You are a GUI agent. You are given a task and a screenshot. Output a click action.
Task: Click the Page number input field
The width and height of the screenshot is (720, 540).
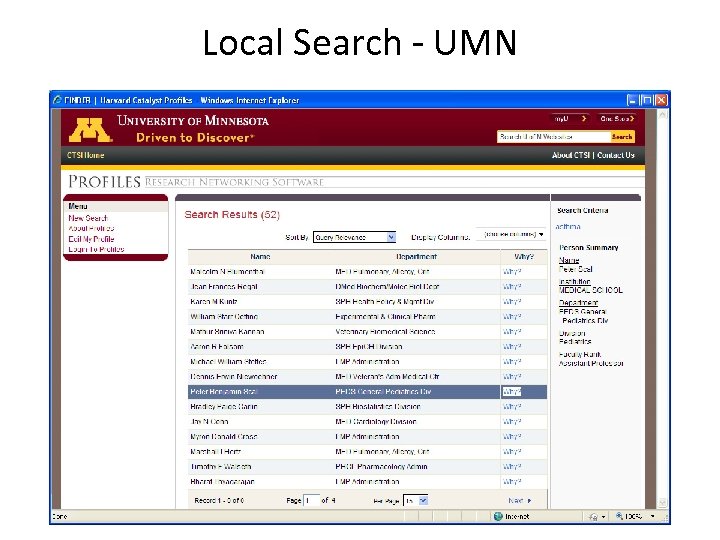[311, 501]
